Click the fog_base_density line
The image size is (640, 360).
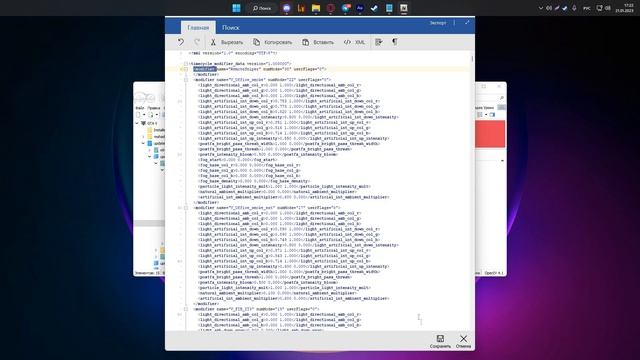coord(254,181)
